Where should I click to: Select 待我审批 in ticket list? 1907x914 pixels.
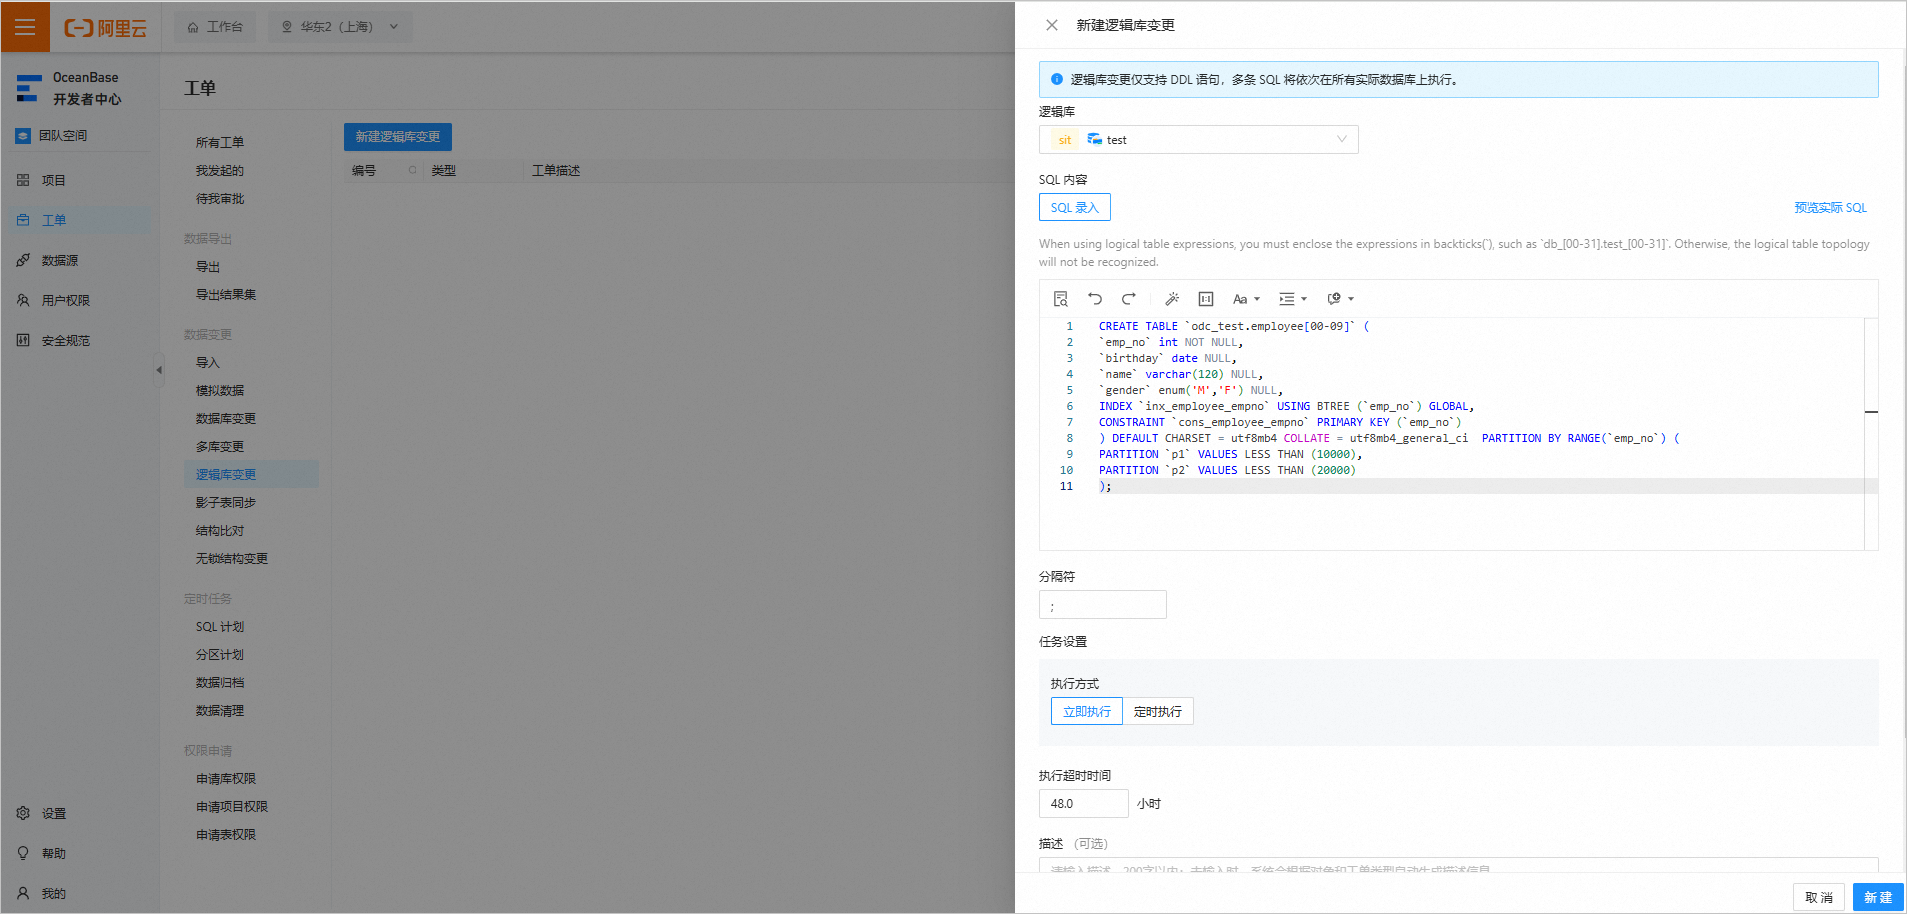tap(220, 199)
